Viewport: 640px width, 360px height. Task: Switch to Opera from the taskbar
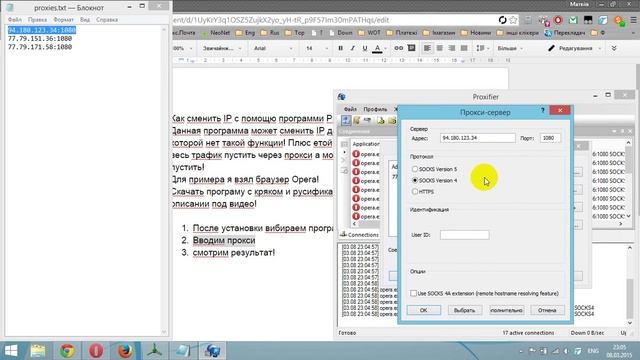pyautogui.click(x=96, y=351)
